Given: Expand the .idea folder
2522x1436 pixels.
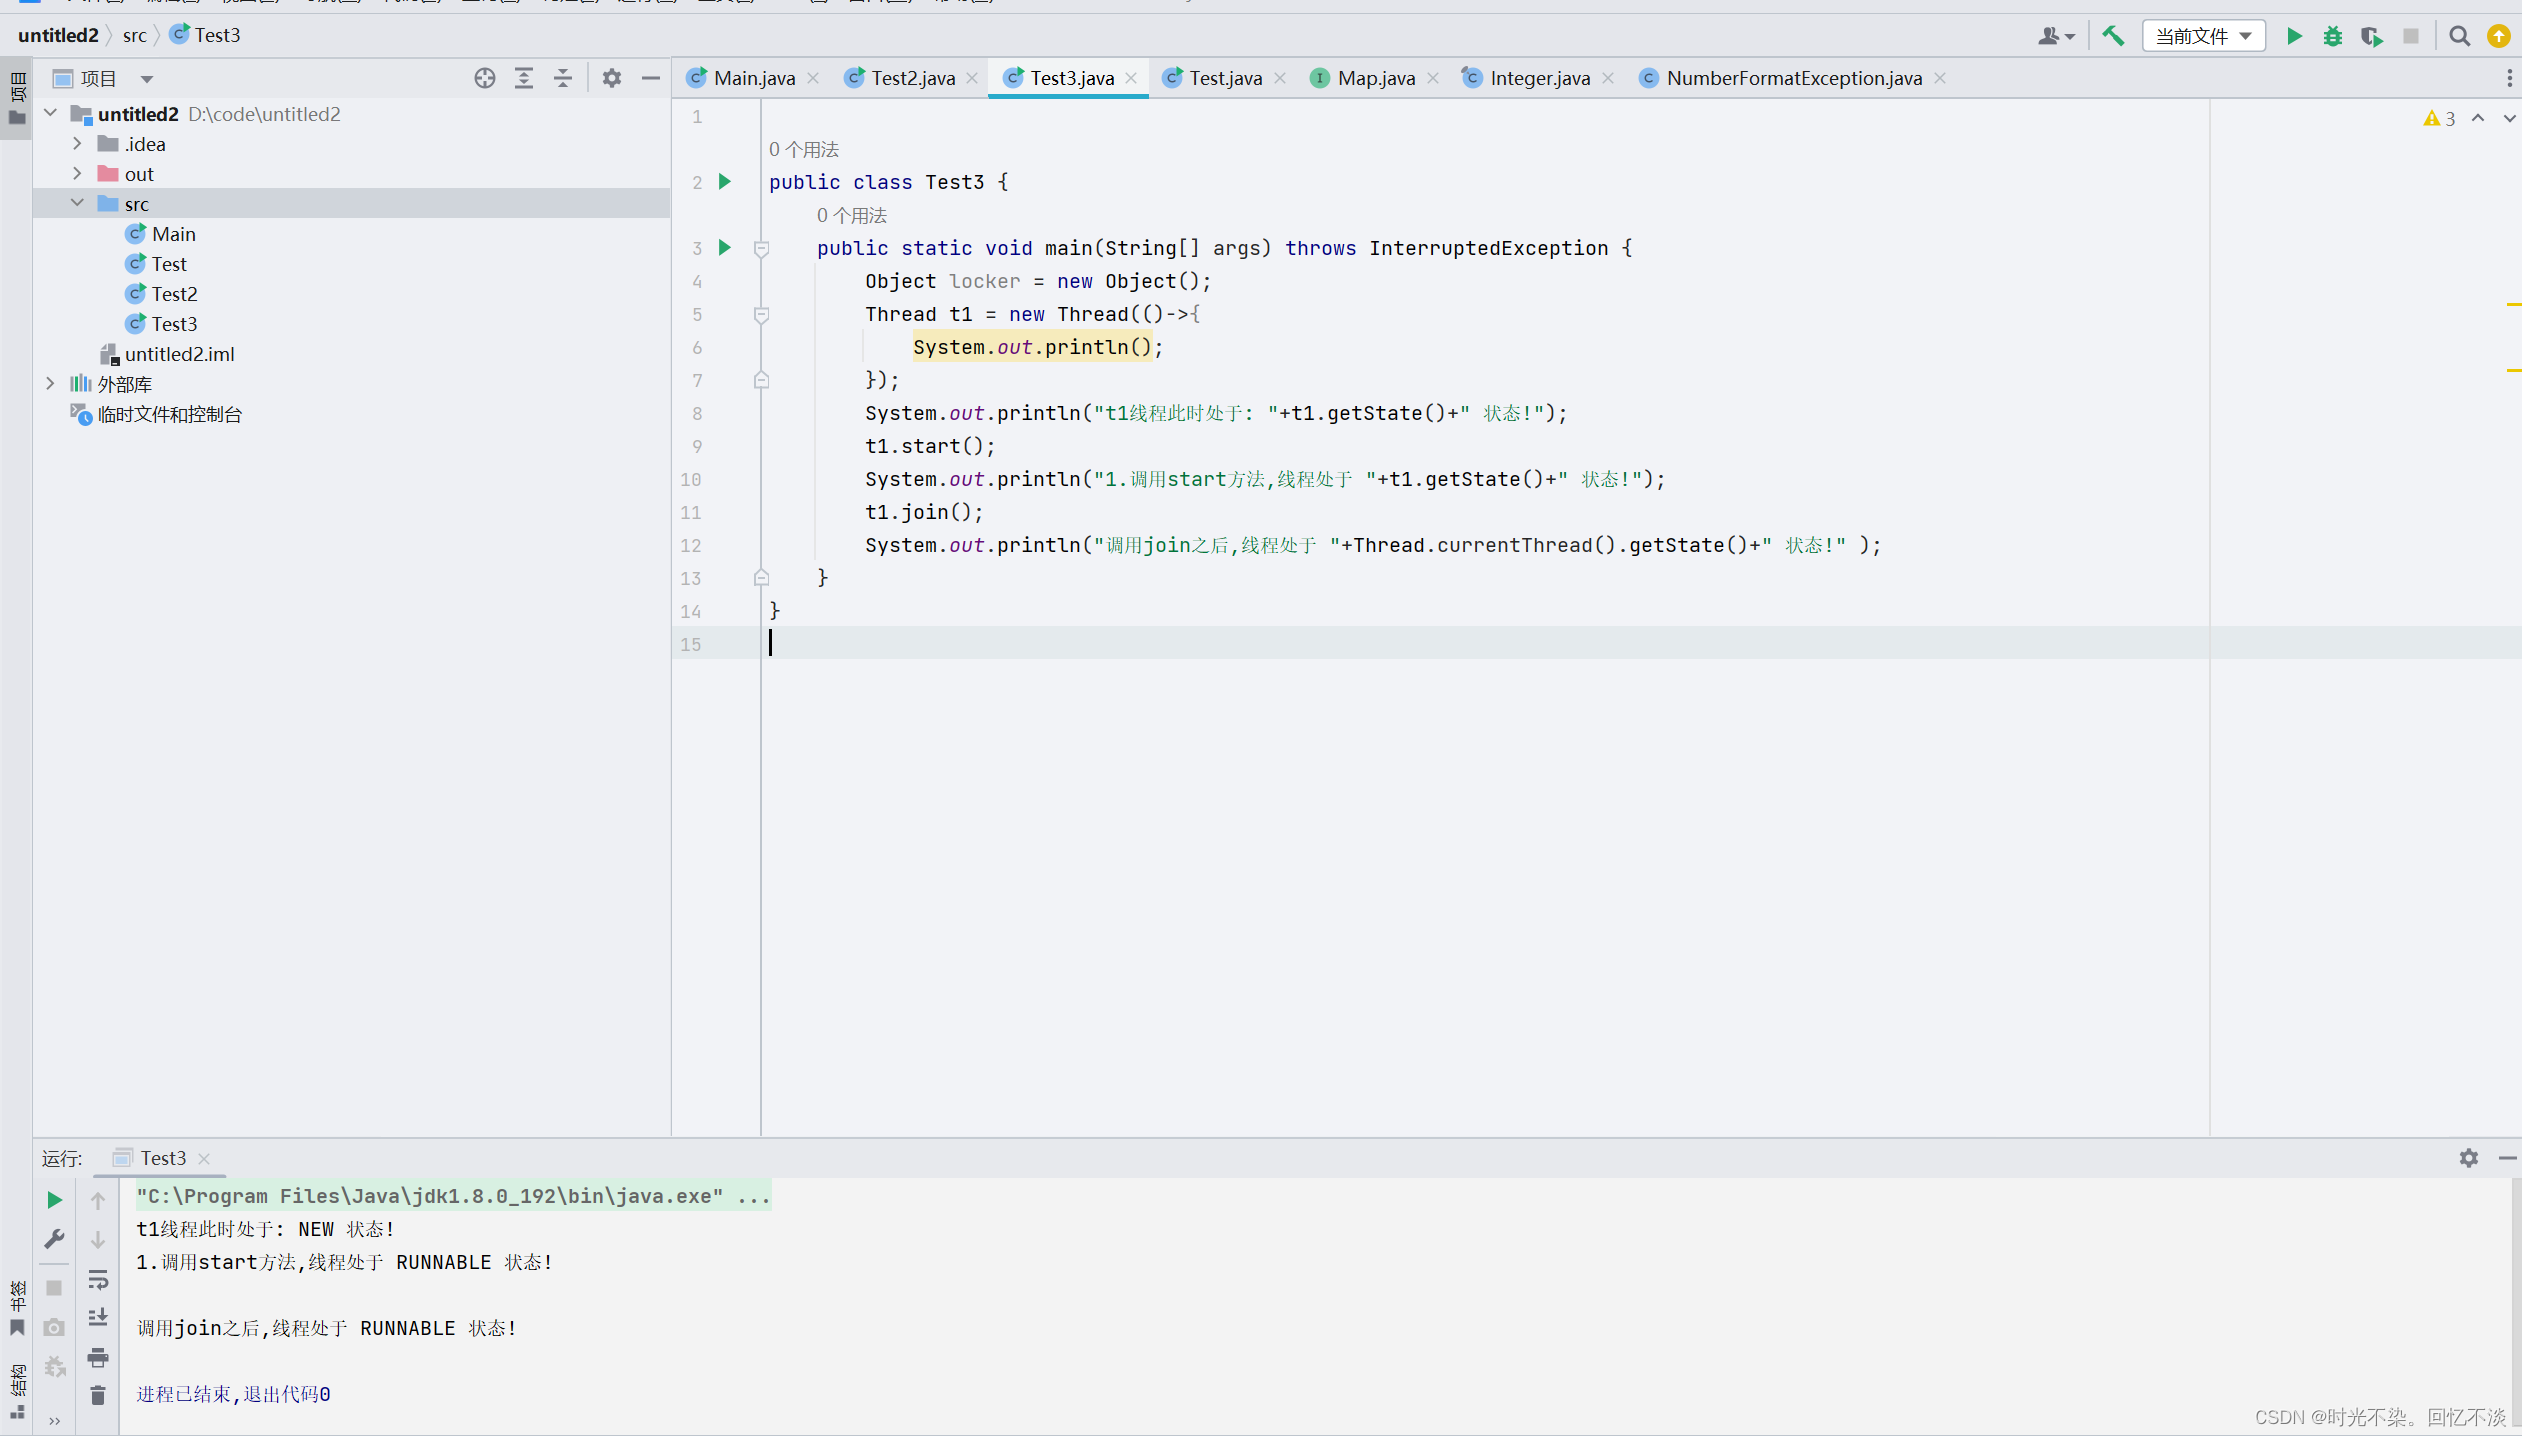Looking at the screenshot, I should (x=77, y=143).
